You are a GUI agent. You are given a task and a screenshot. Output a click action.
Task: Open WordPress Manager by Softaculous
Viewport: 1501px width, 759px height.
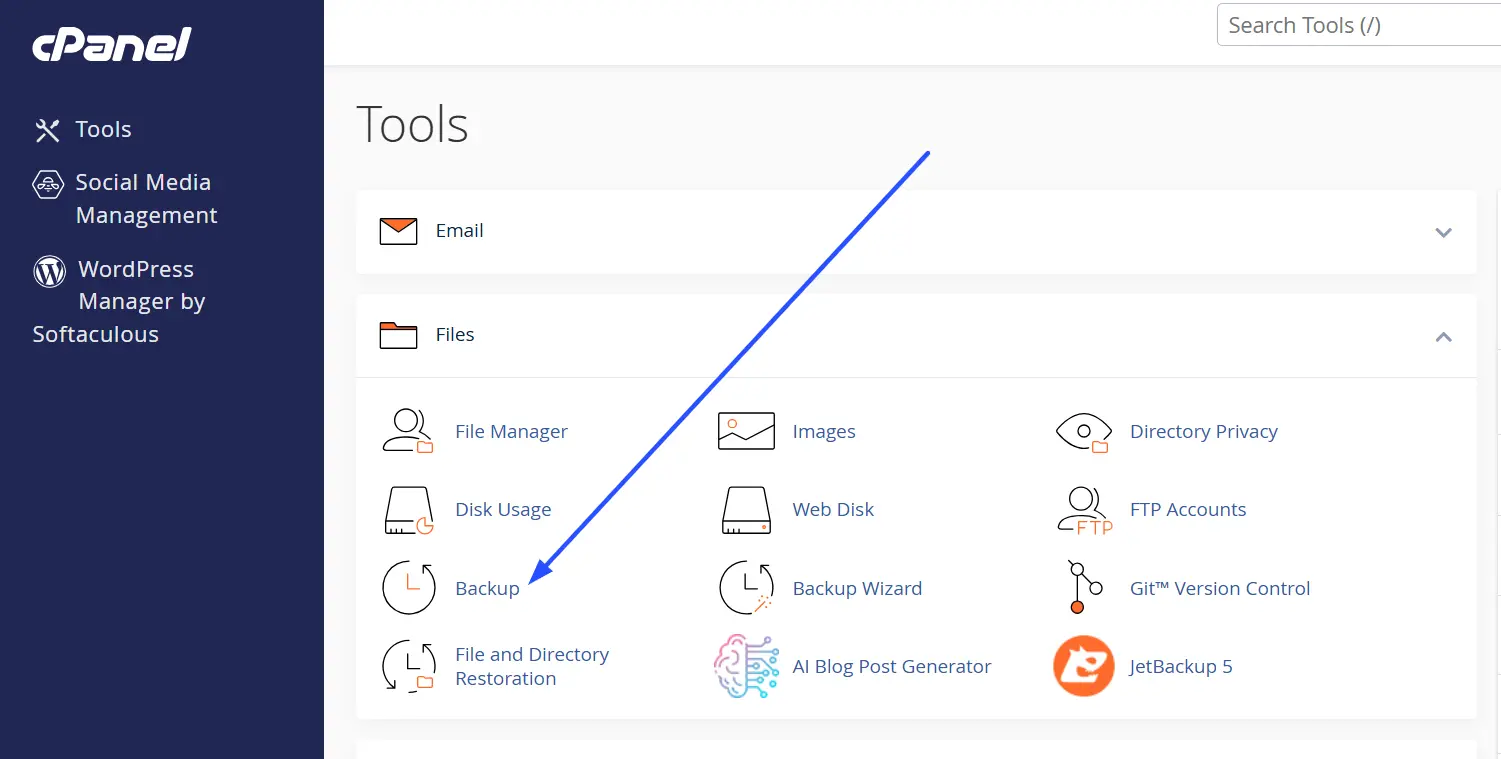pyautogui.click(x=119, y=302)
